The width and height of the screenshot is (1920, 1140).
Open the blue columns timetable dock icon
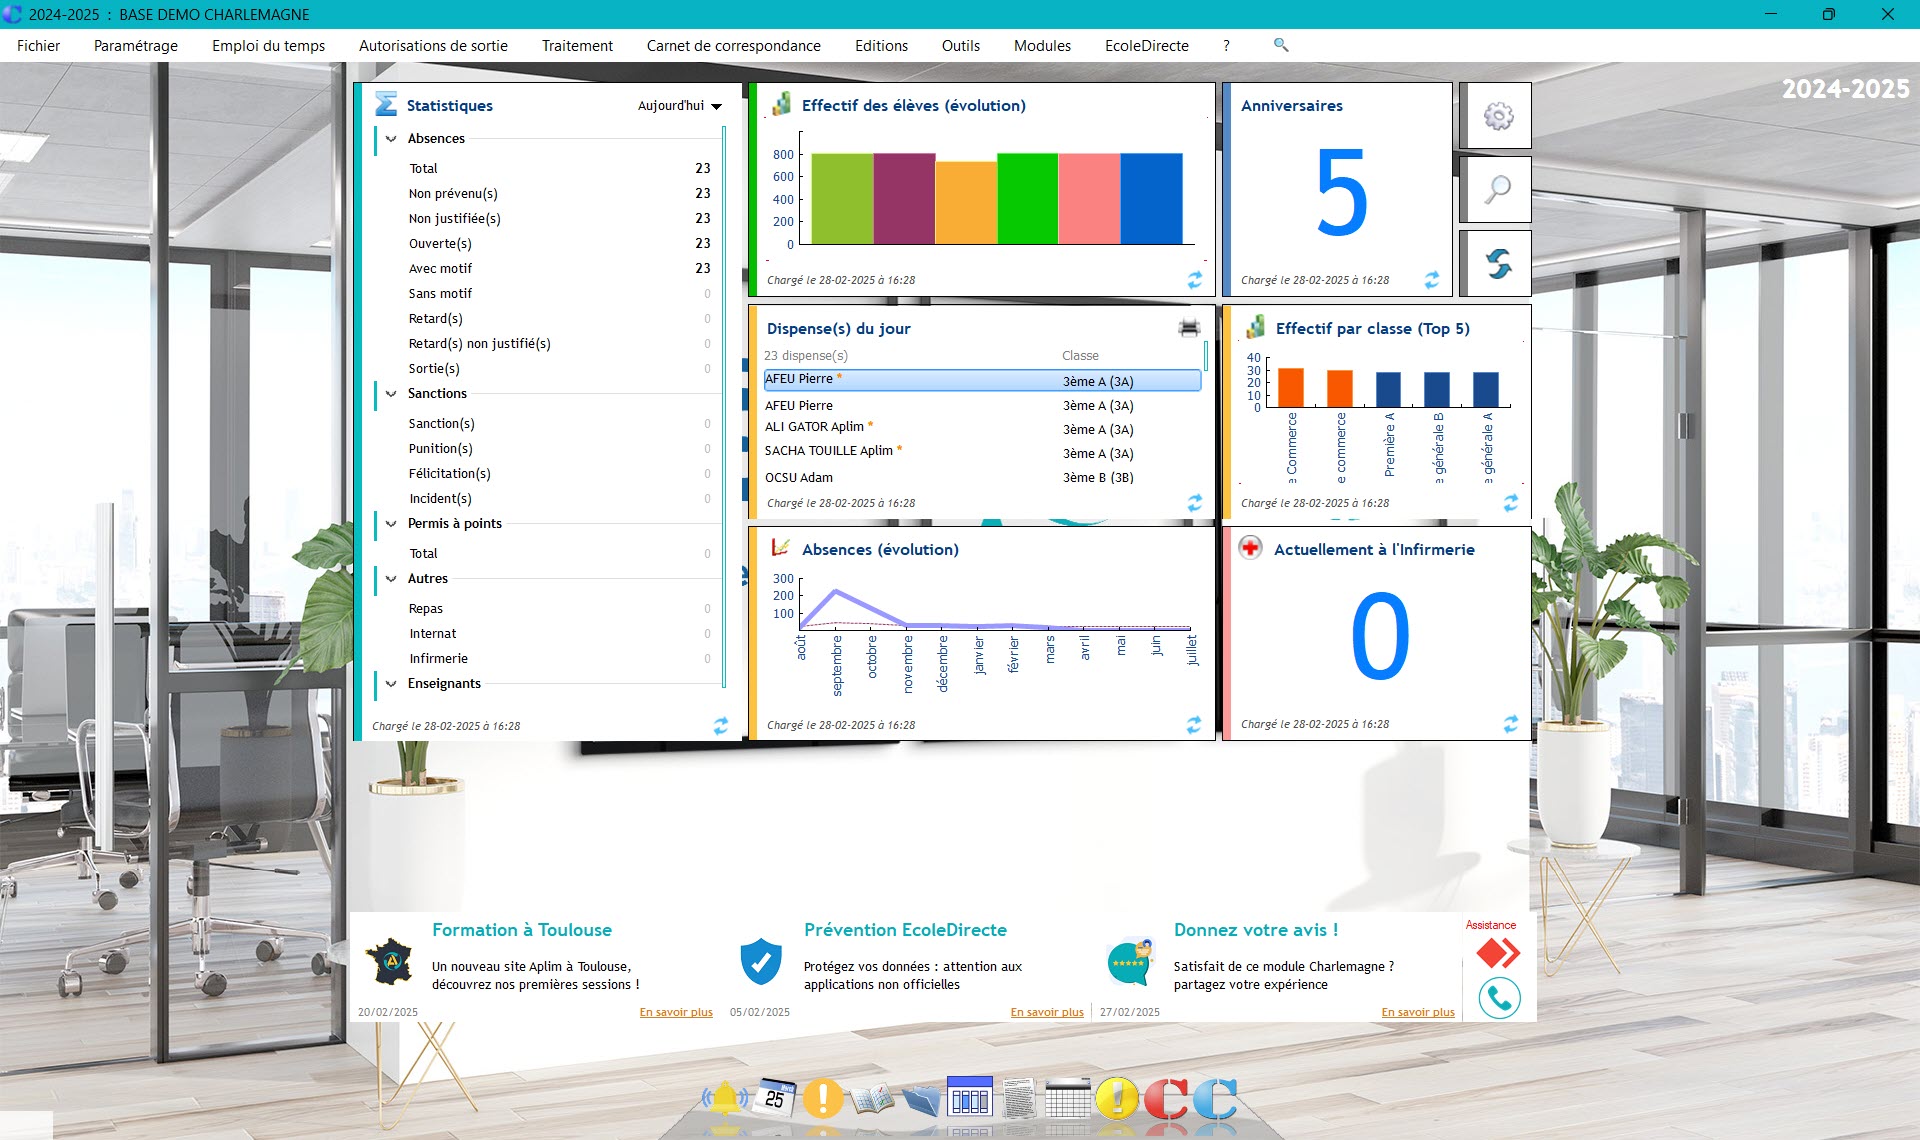[x=969, y=1097]
